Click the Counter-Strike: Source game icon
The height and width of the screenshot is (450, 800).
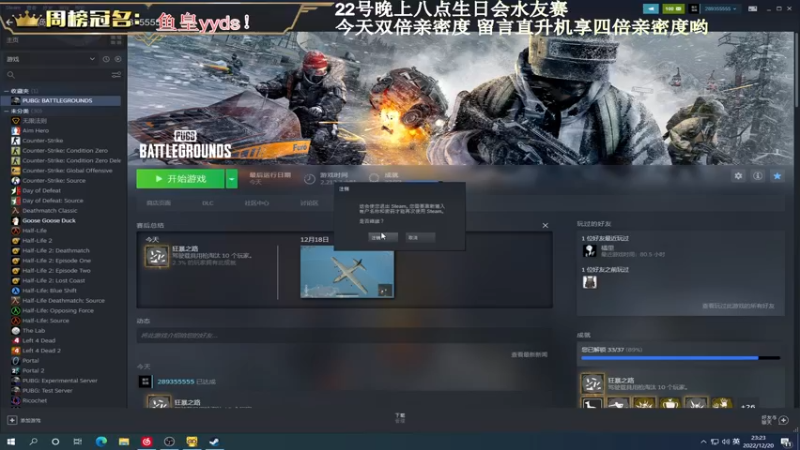point(16,181)
